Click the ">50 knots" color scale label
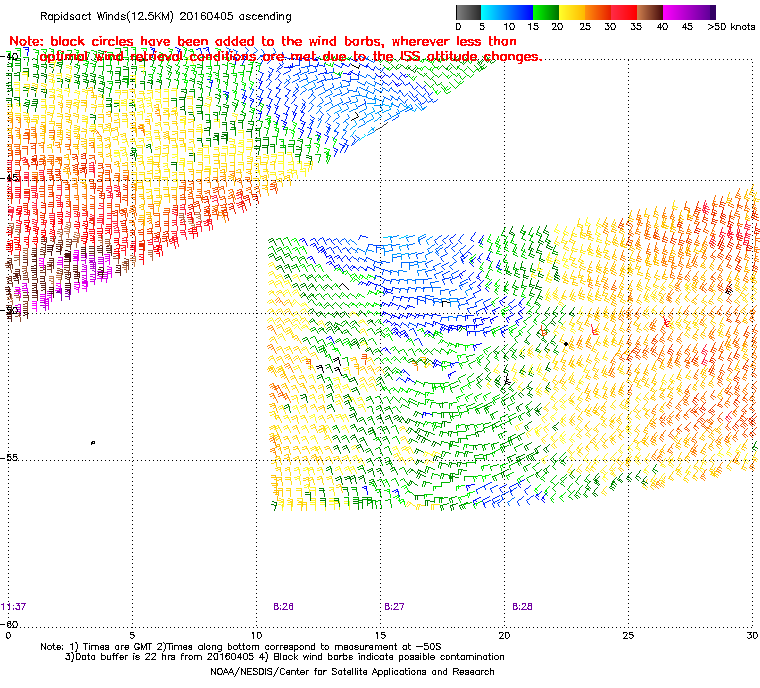 pyautogui.click(x=731, y=27)
